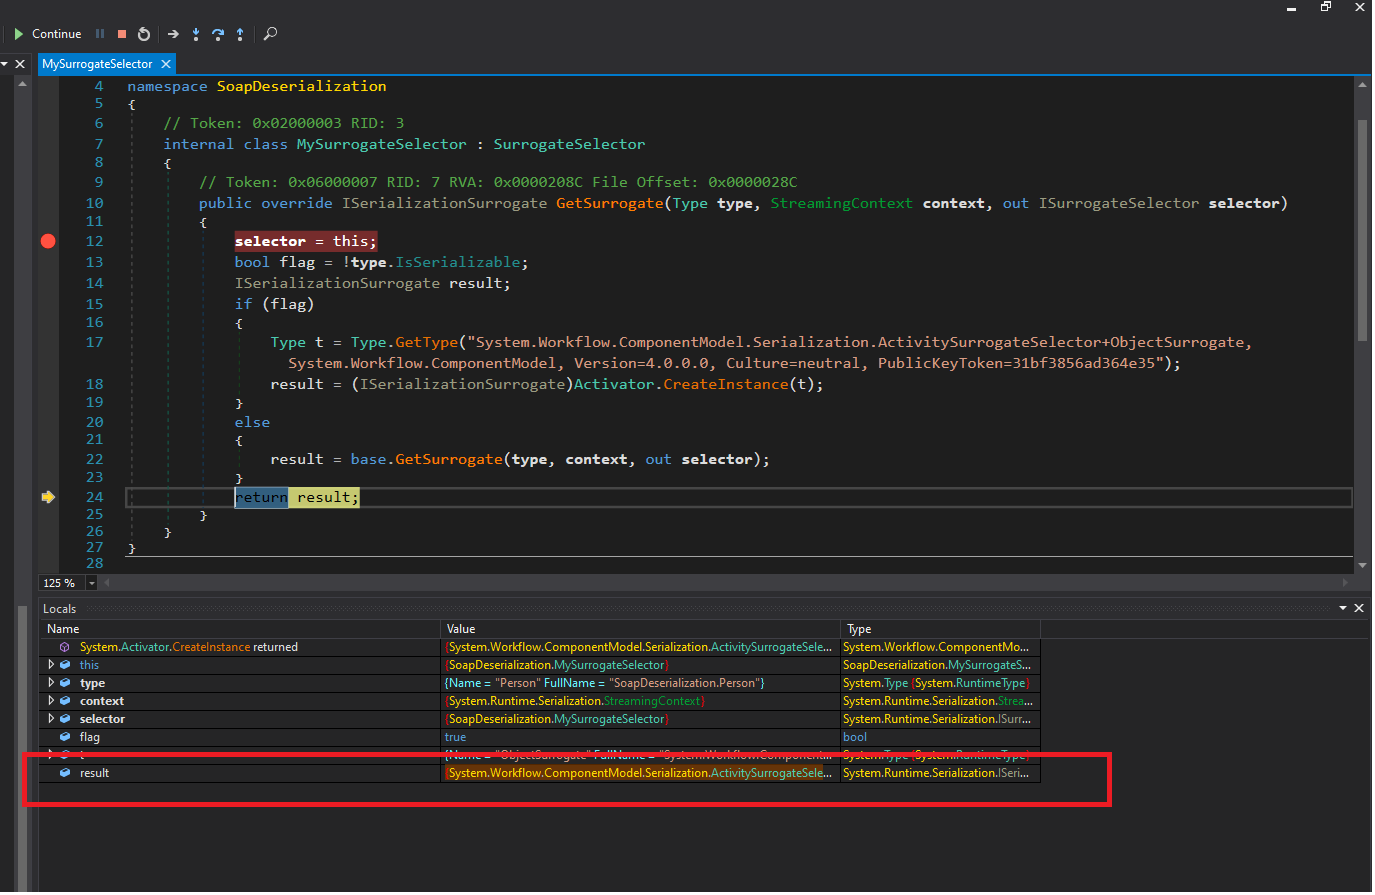Click the field icon beside 'type'
This screenshot has width=1375, height=895.
pos(65,683)
